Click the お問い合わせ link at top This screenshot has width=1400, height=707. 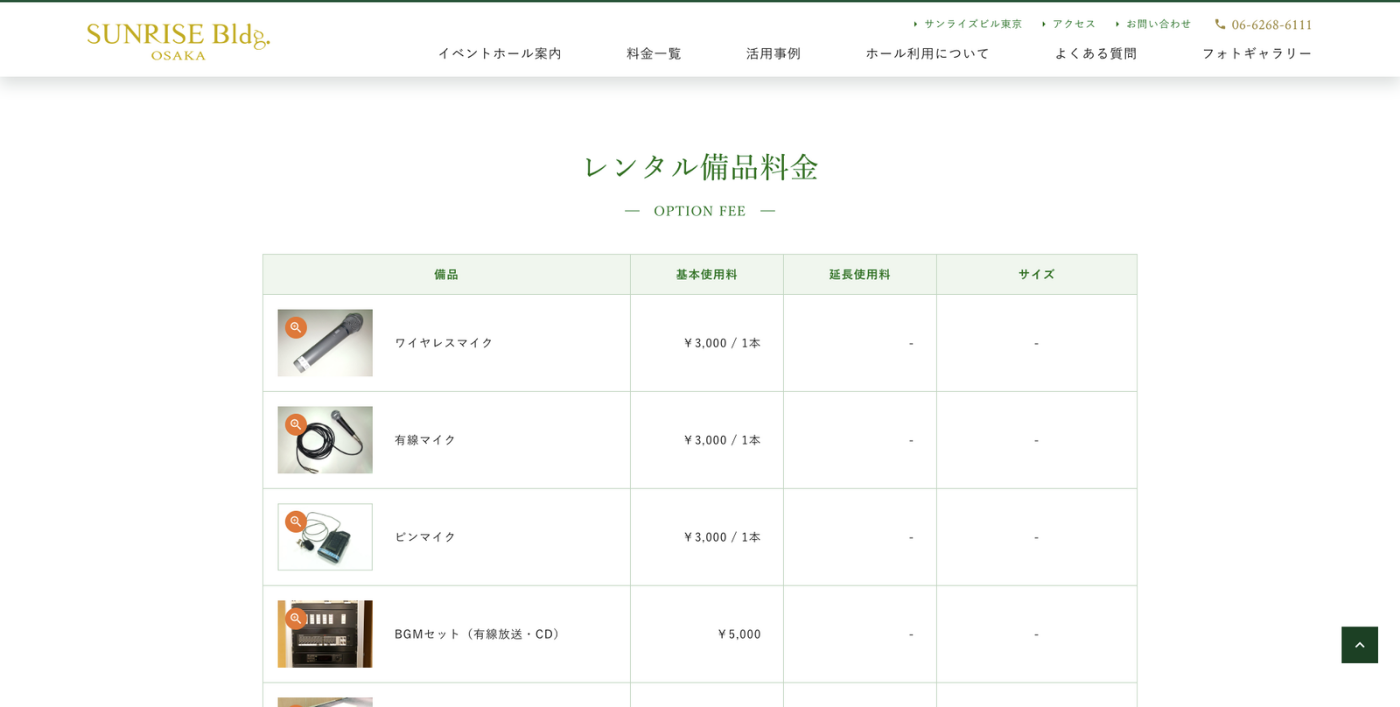tap(1158, 24)
